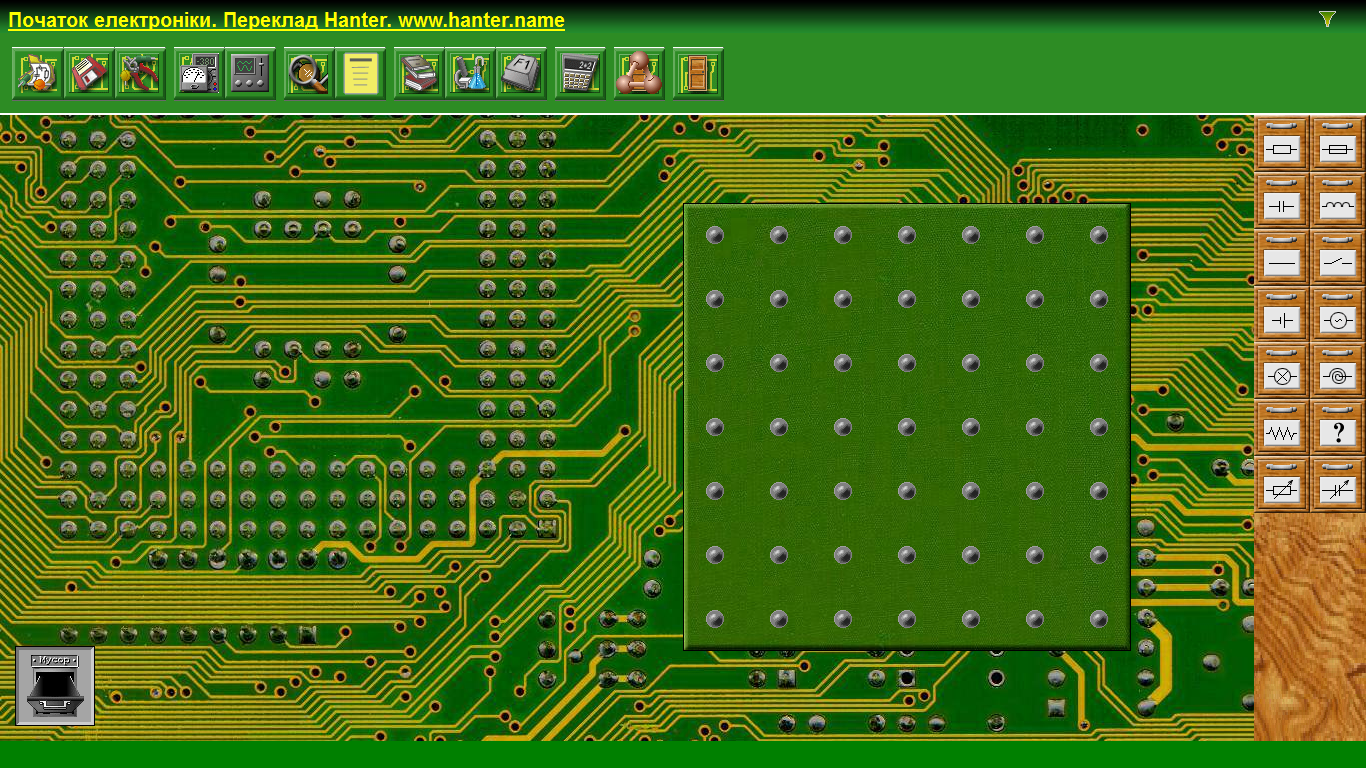Select the variable resistor drawer
Image resolution: width=1366 pixels, height=768 pixels.
[x=1282, y=490]
